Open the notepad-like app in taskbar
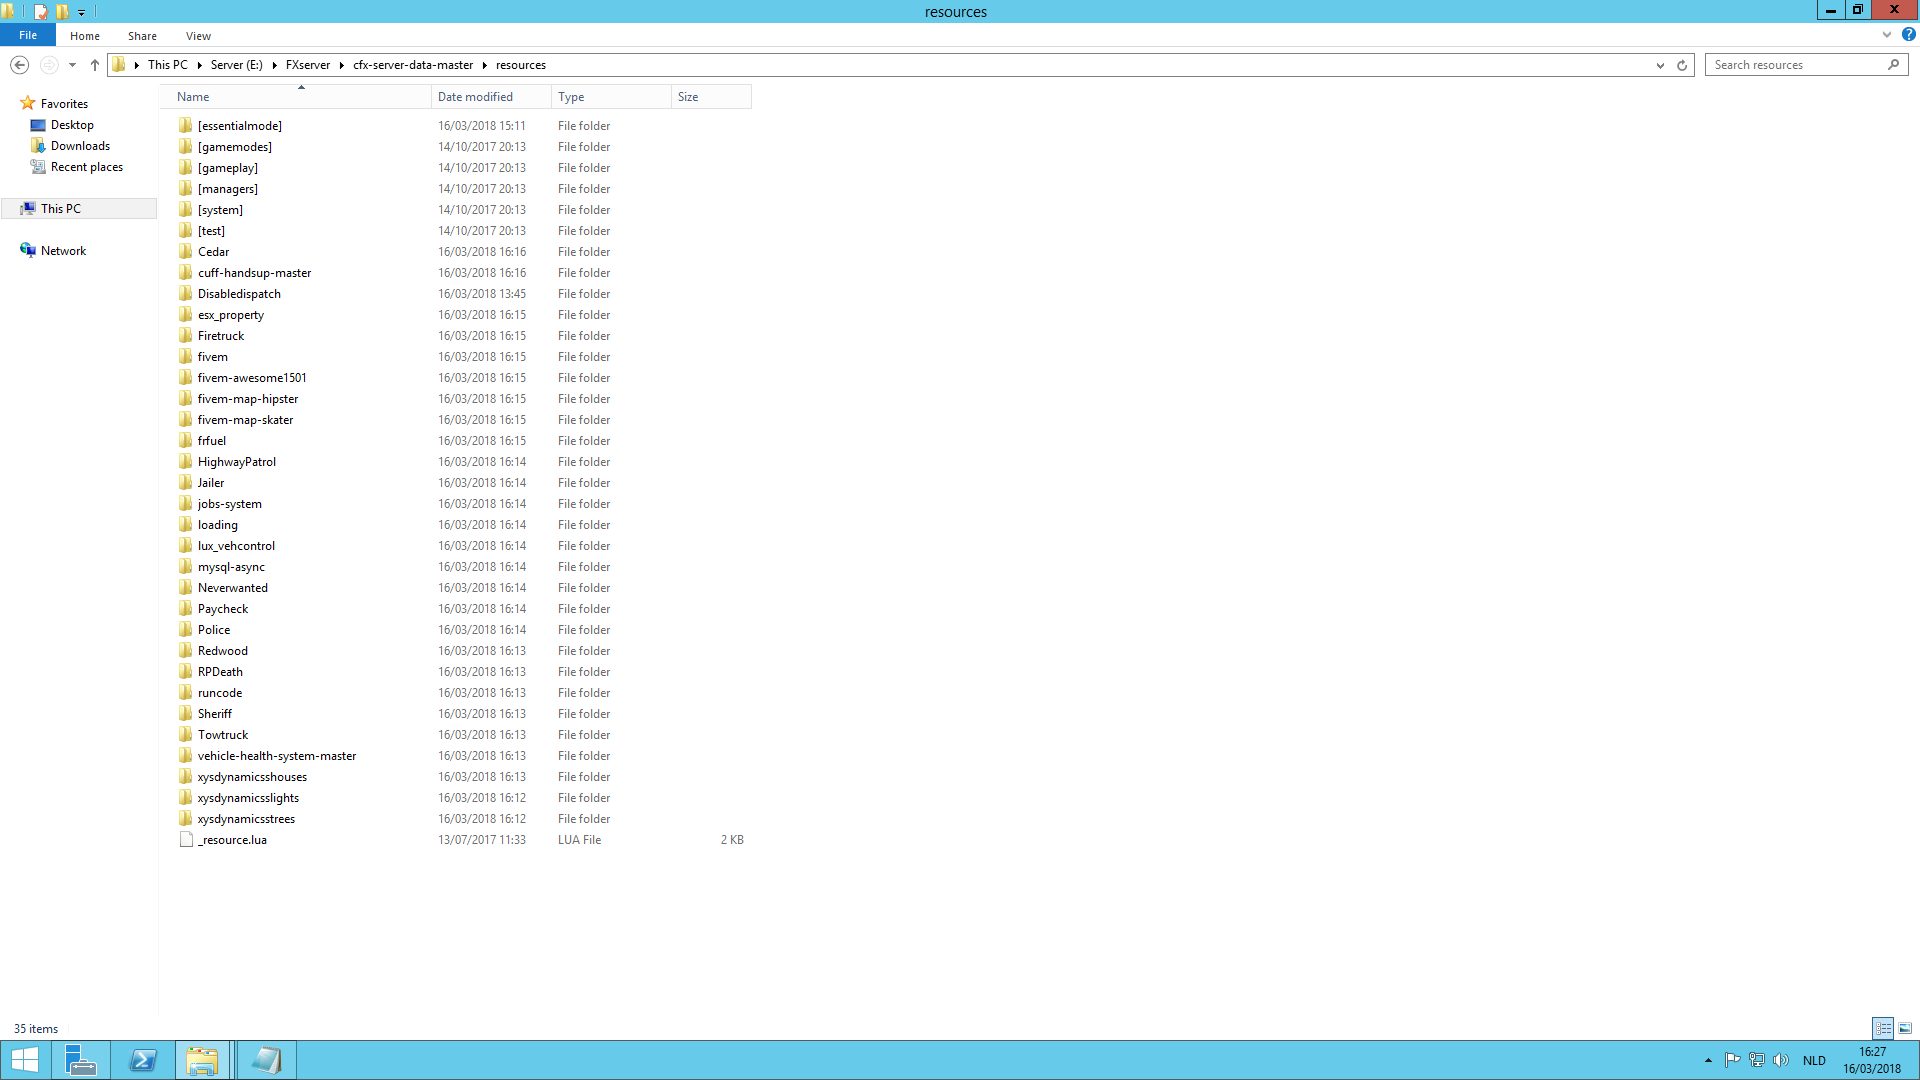 click(x=266, y=1060)
